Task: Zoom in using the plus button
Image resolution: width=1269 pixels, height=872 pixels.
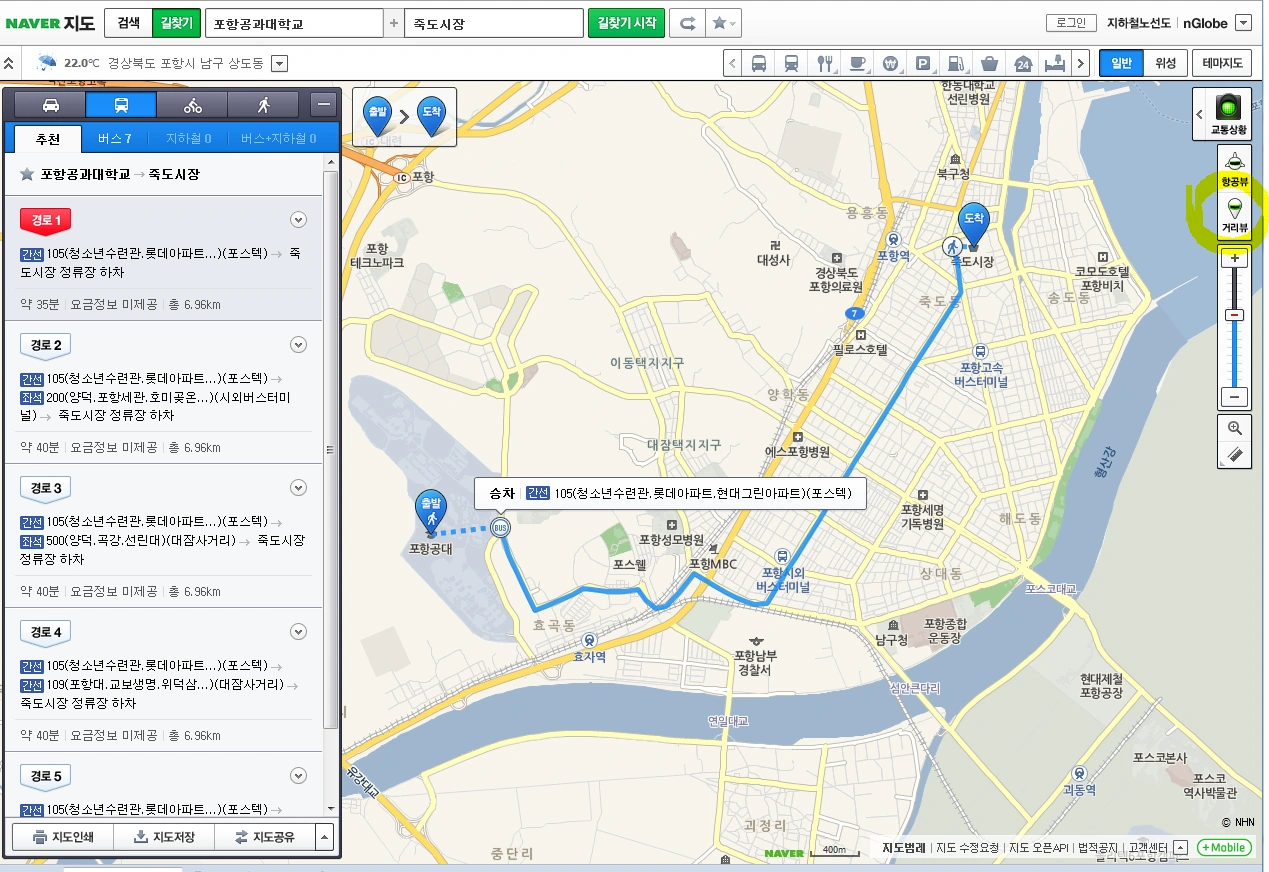Action: click(x=1235, y=258)
